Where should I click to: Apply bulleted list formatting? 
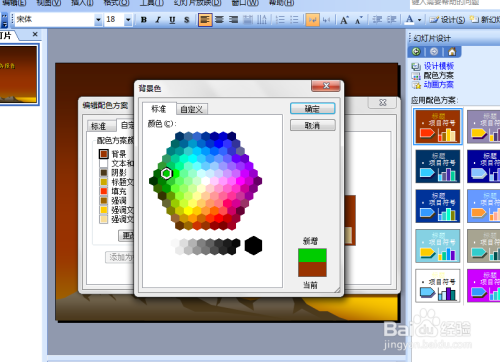pyautogui.click(x=294, y=20)
